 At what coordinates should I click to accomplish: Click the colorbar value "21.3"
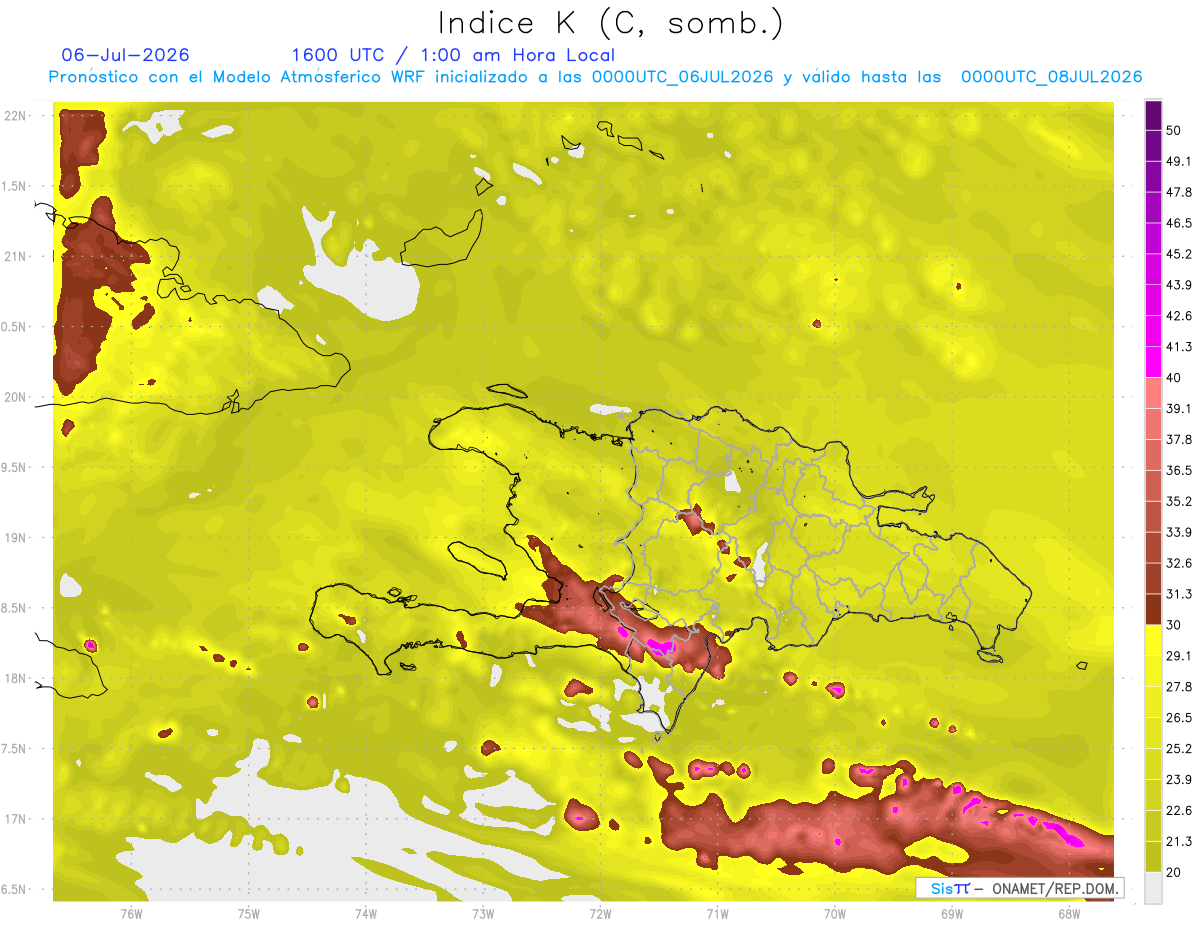pyautogui.click(x=1178, y=842)
